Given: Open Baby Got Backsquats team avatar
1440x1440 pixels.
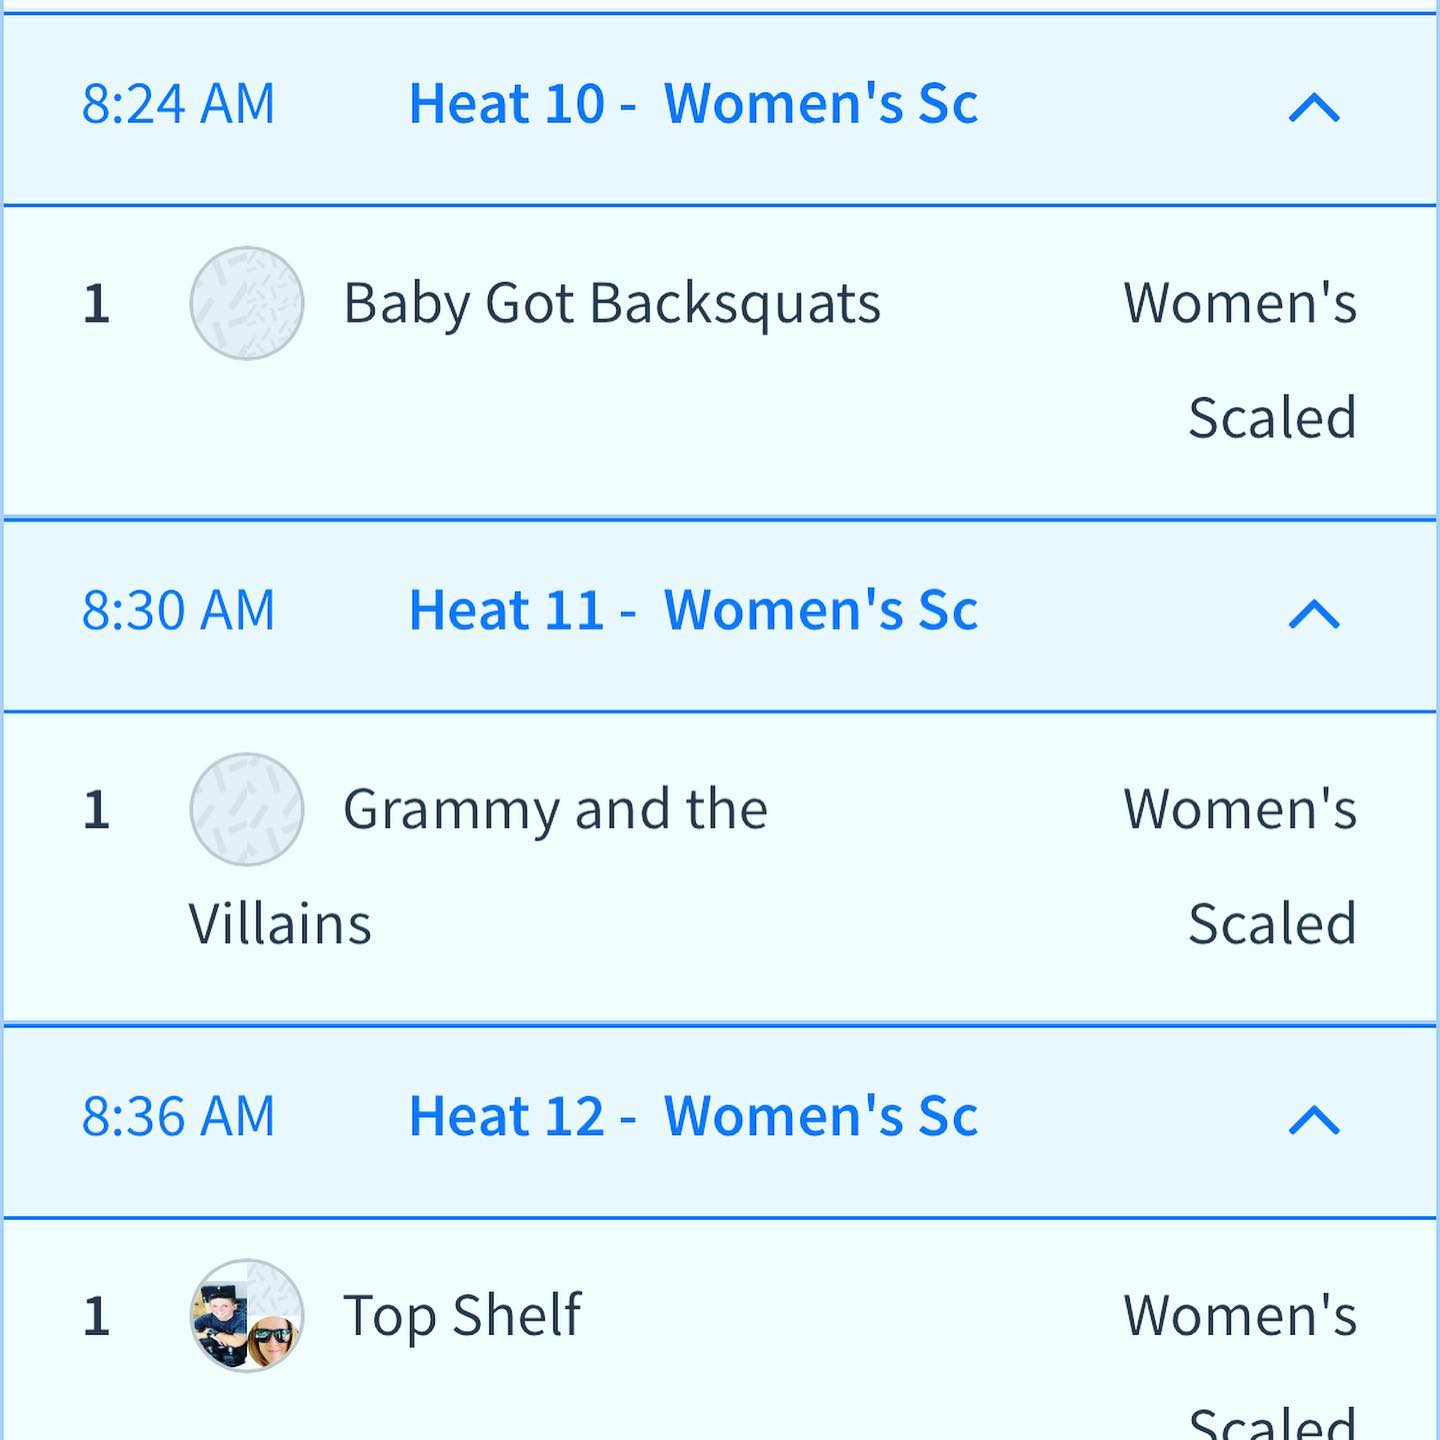Looking at the screenshot, I should pyautogui.click(x=247, y=303).
